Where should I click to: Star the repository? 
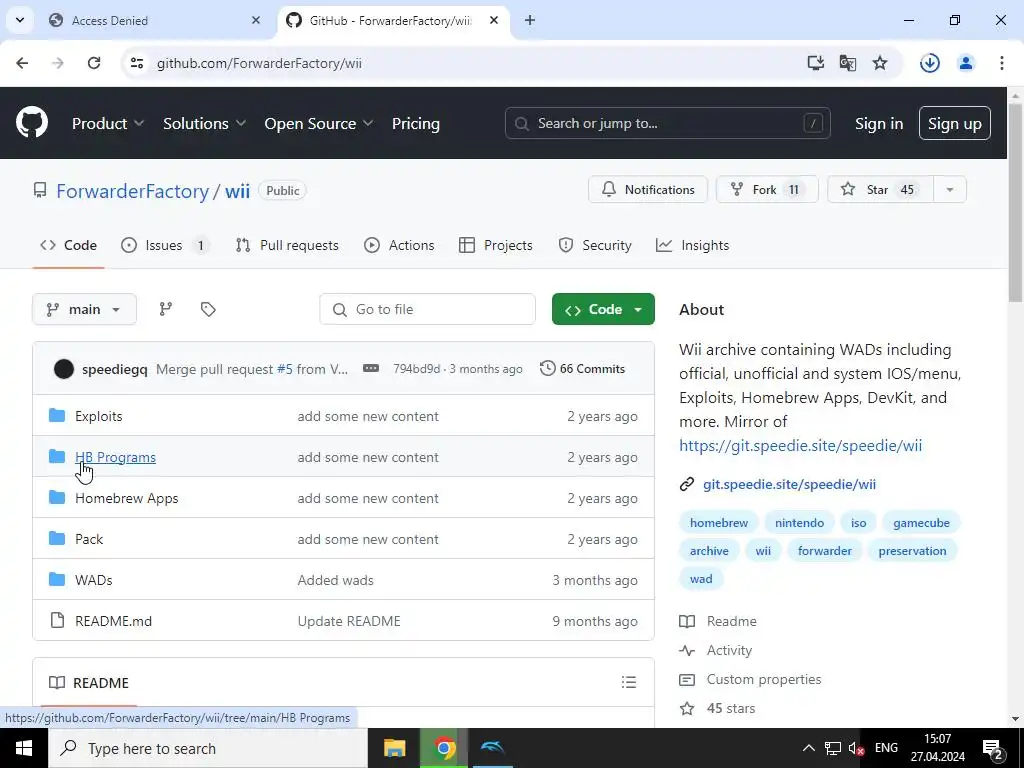[880, 189]
